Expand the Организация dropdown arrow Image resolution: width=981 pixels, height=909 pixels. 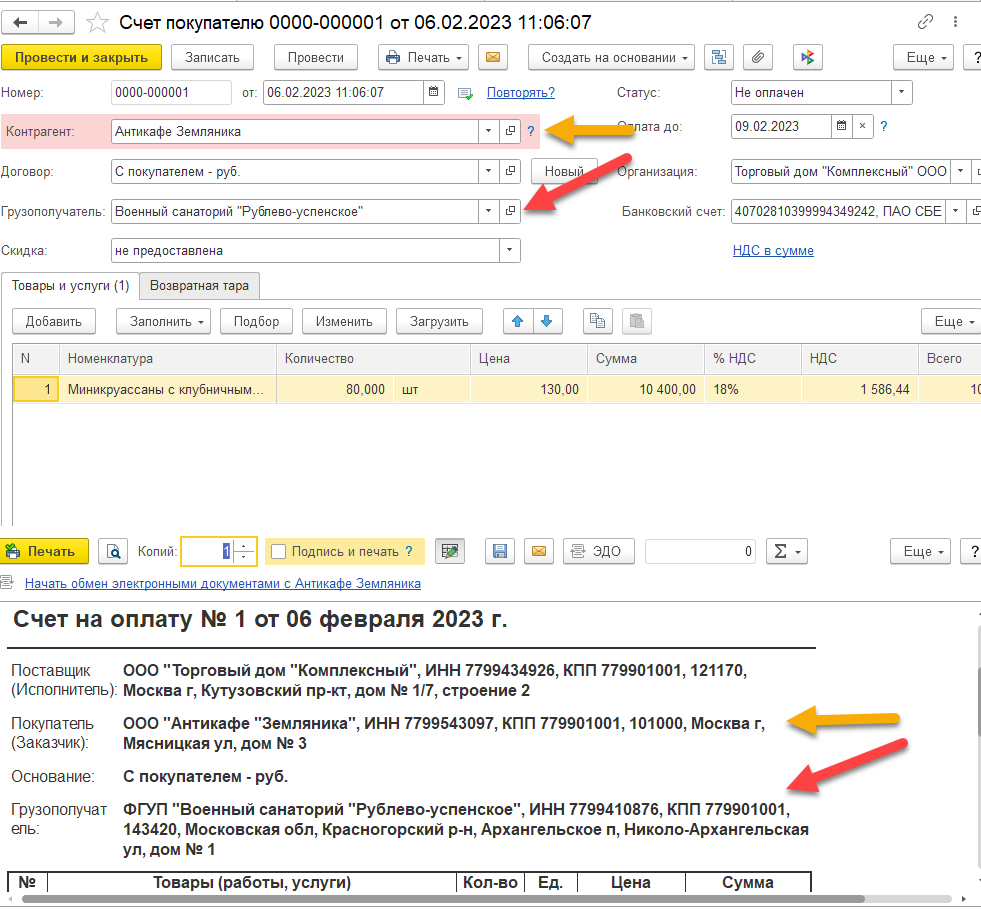(960, 171)
